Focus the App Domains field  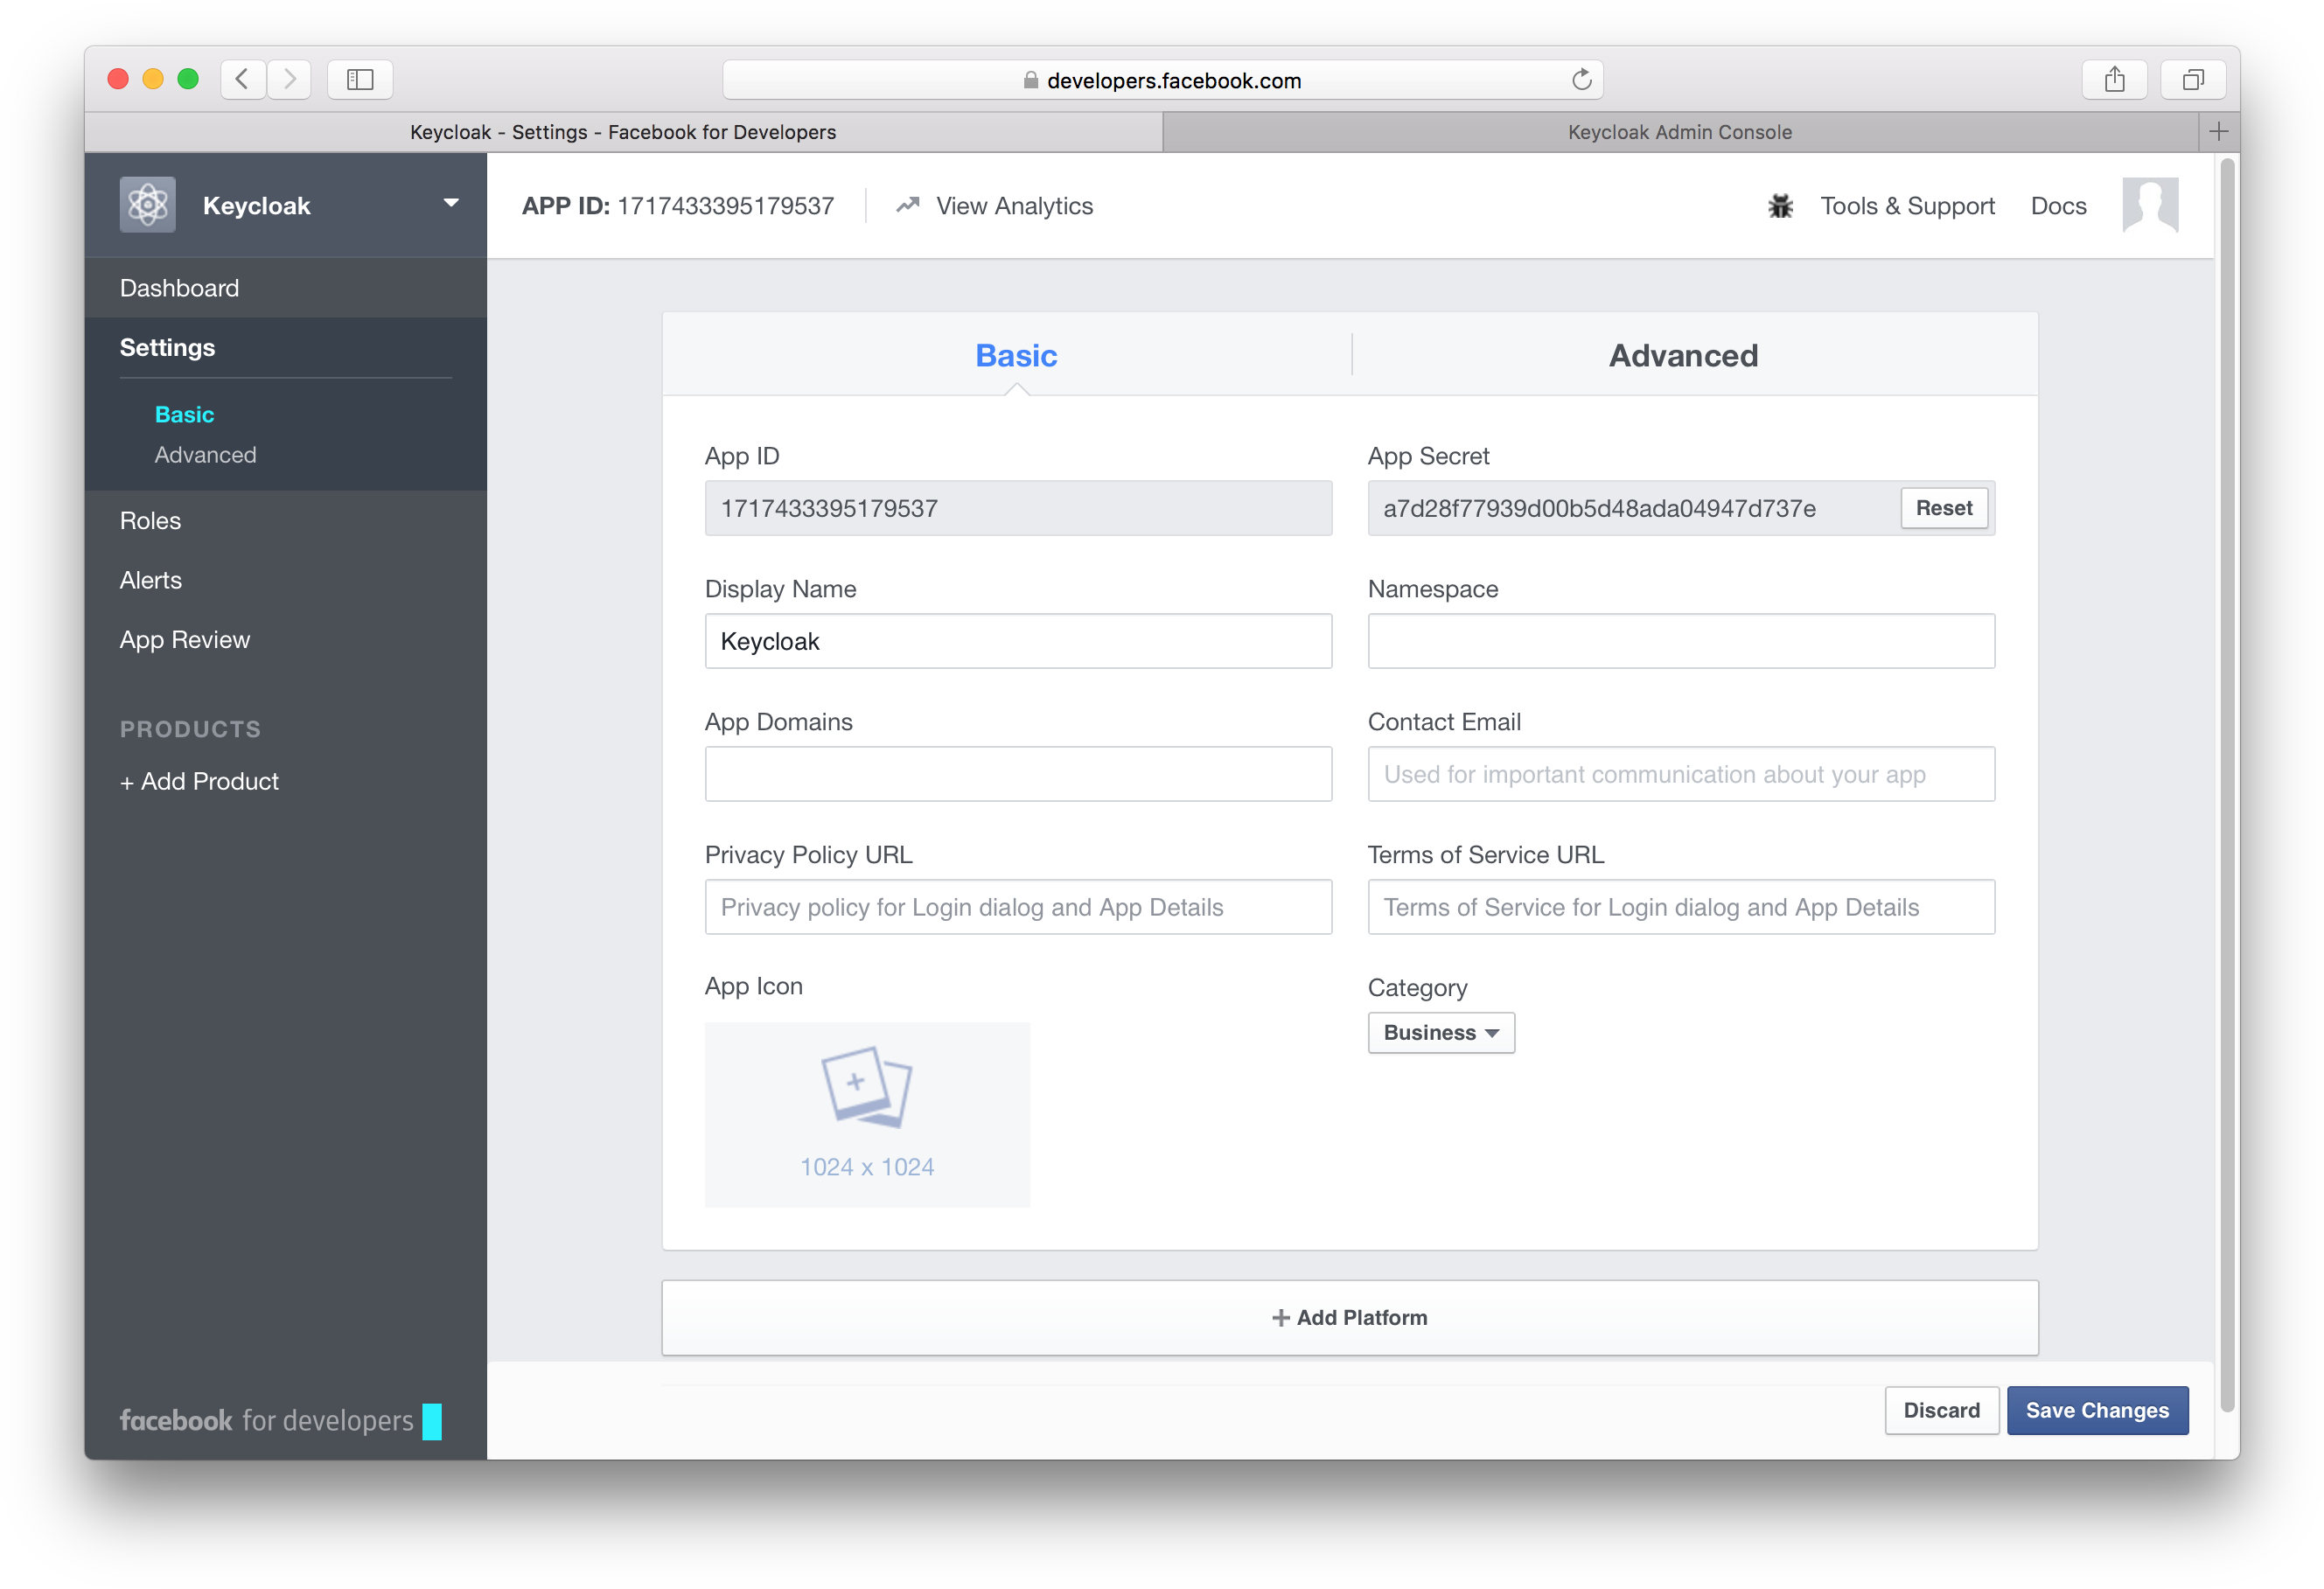1018,774
